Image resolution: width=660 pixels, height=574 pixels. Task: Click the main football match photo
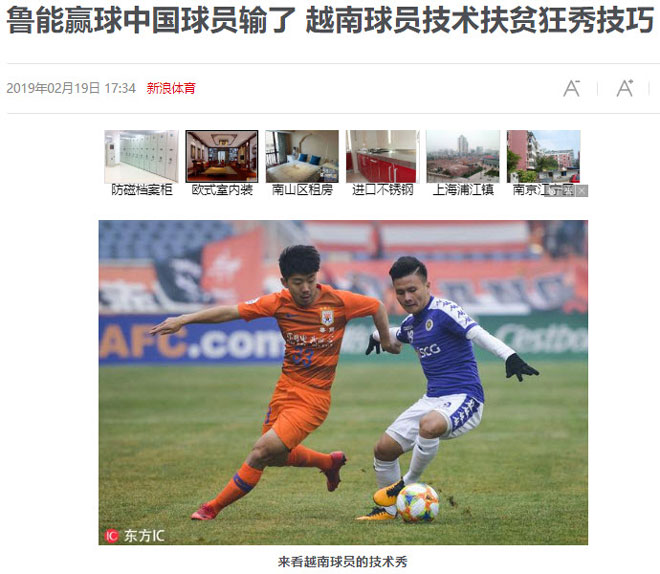[343, 382]
